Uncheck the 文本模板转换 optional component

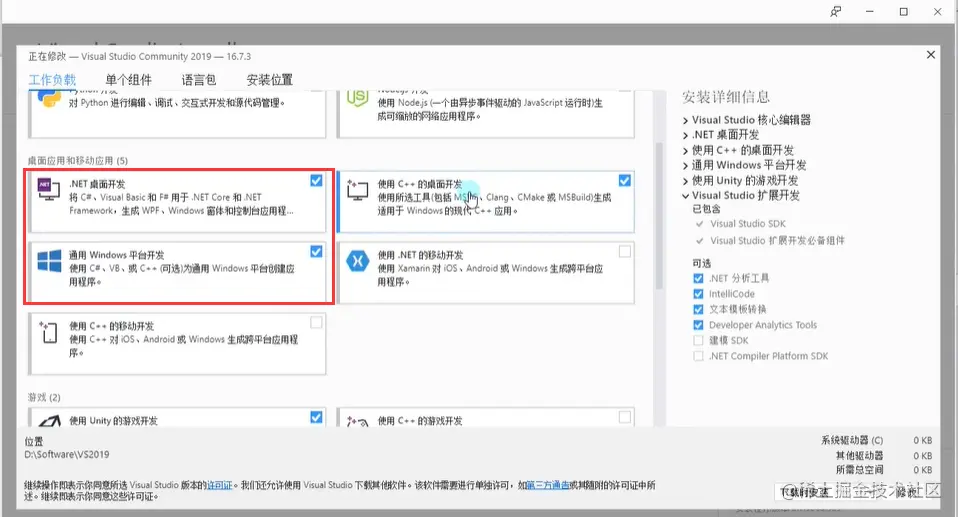point(698,309)
